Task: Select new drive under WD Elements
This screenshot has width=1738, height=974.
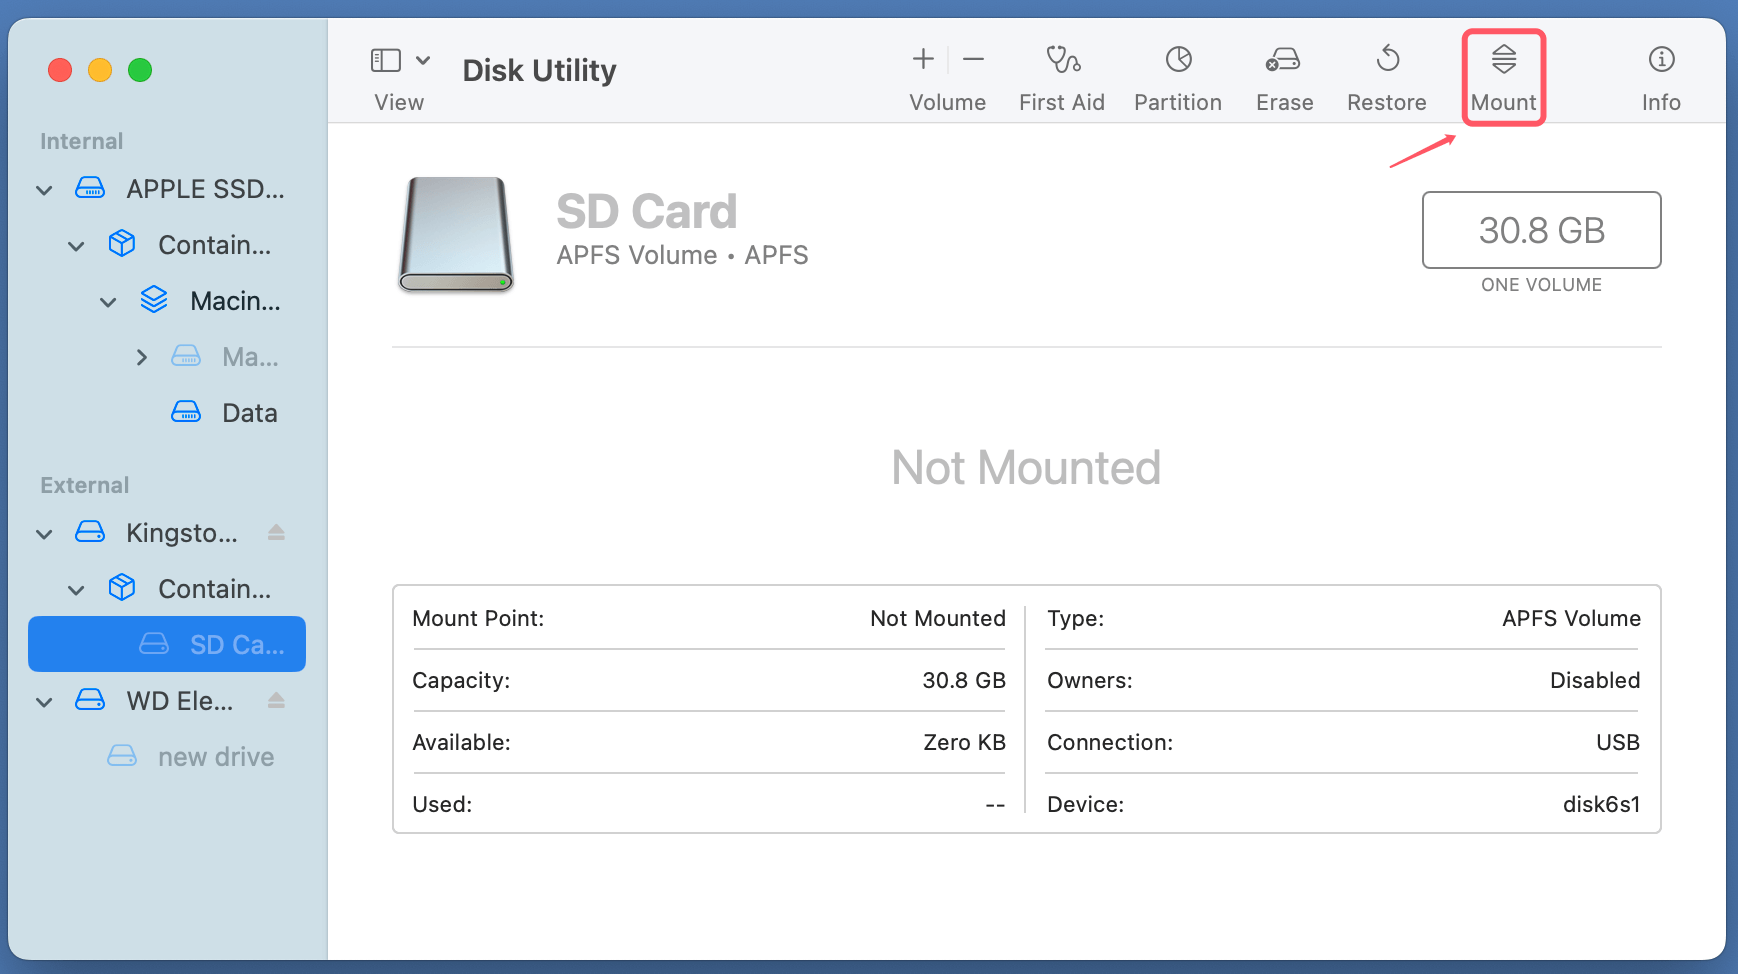Action: [216, 756]
